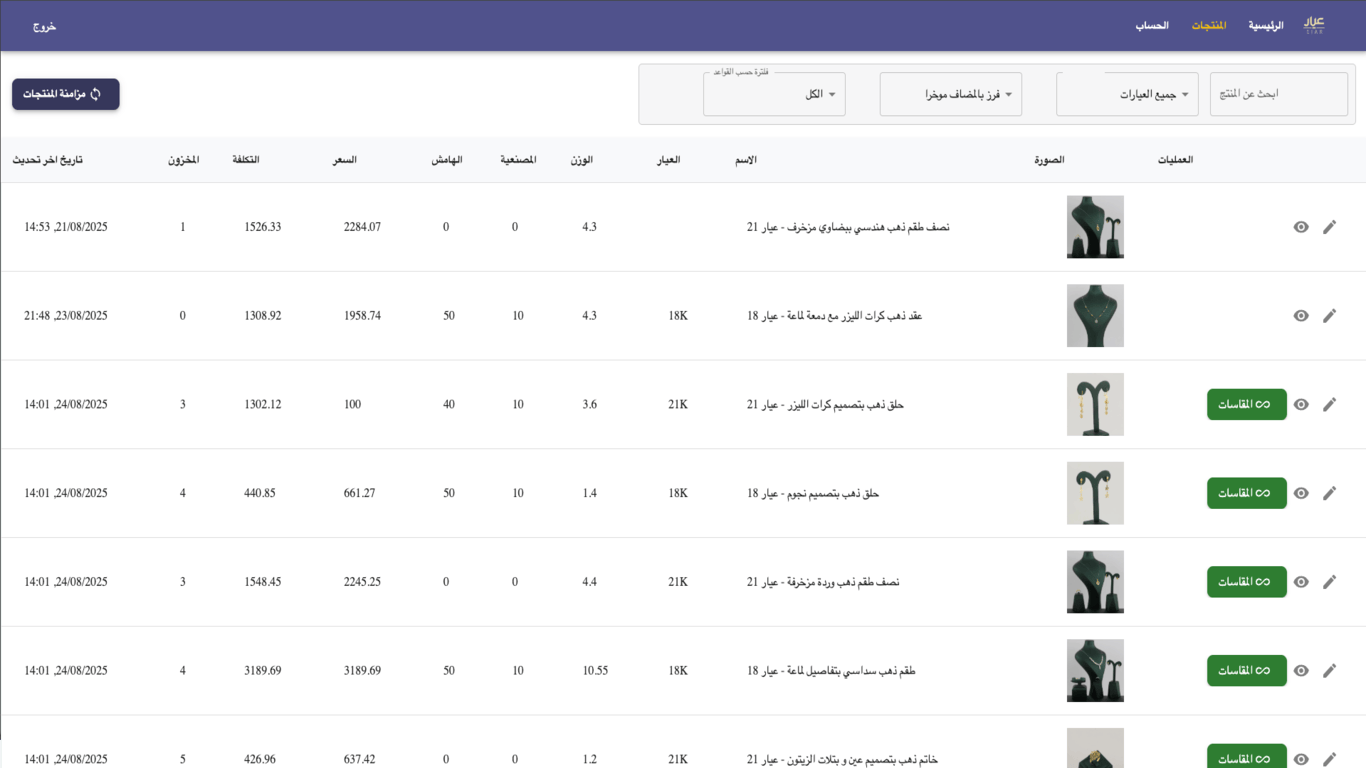1366x768 pixels.
Task: Click the ابحث عن المنتج search field
Action: point(1278,94)
